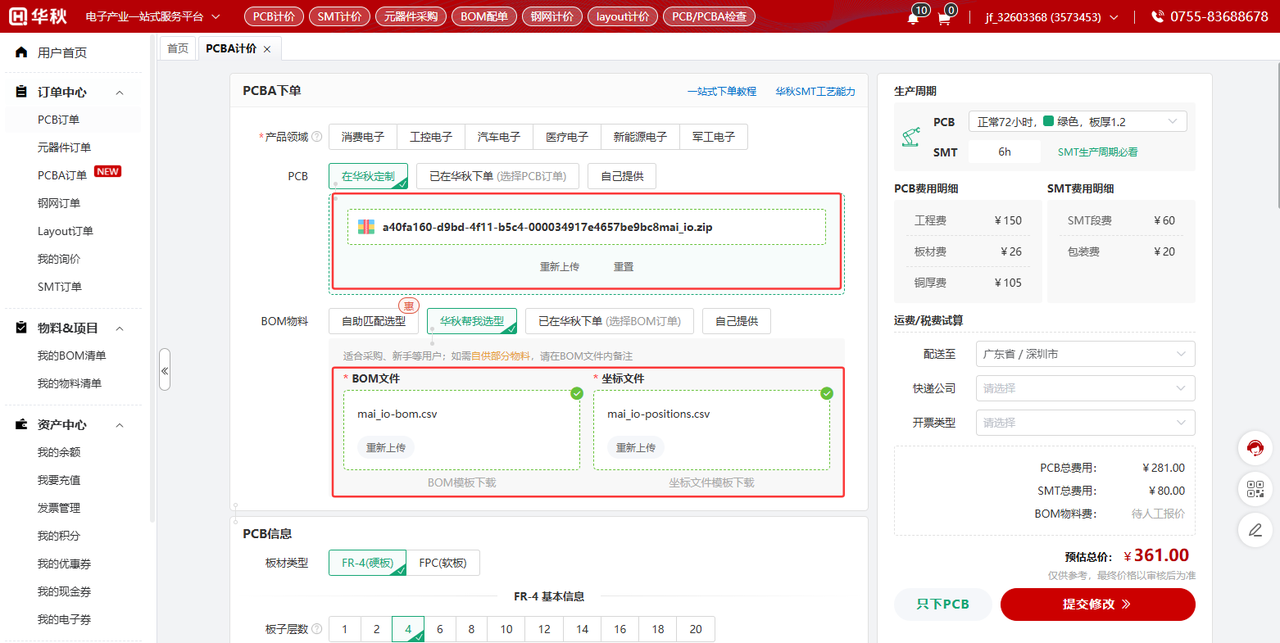Click the customer service headset icon
Viewport: 1280px width, 643px height.
click(1255, 449)
